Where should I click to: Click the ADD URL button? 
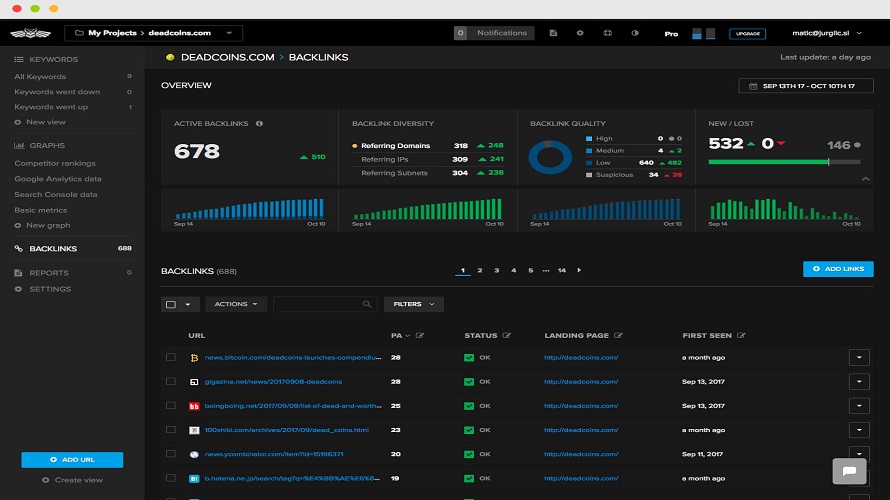point(72,460)
